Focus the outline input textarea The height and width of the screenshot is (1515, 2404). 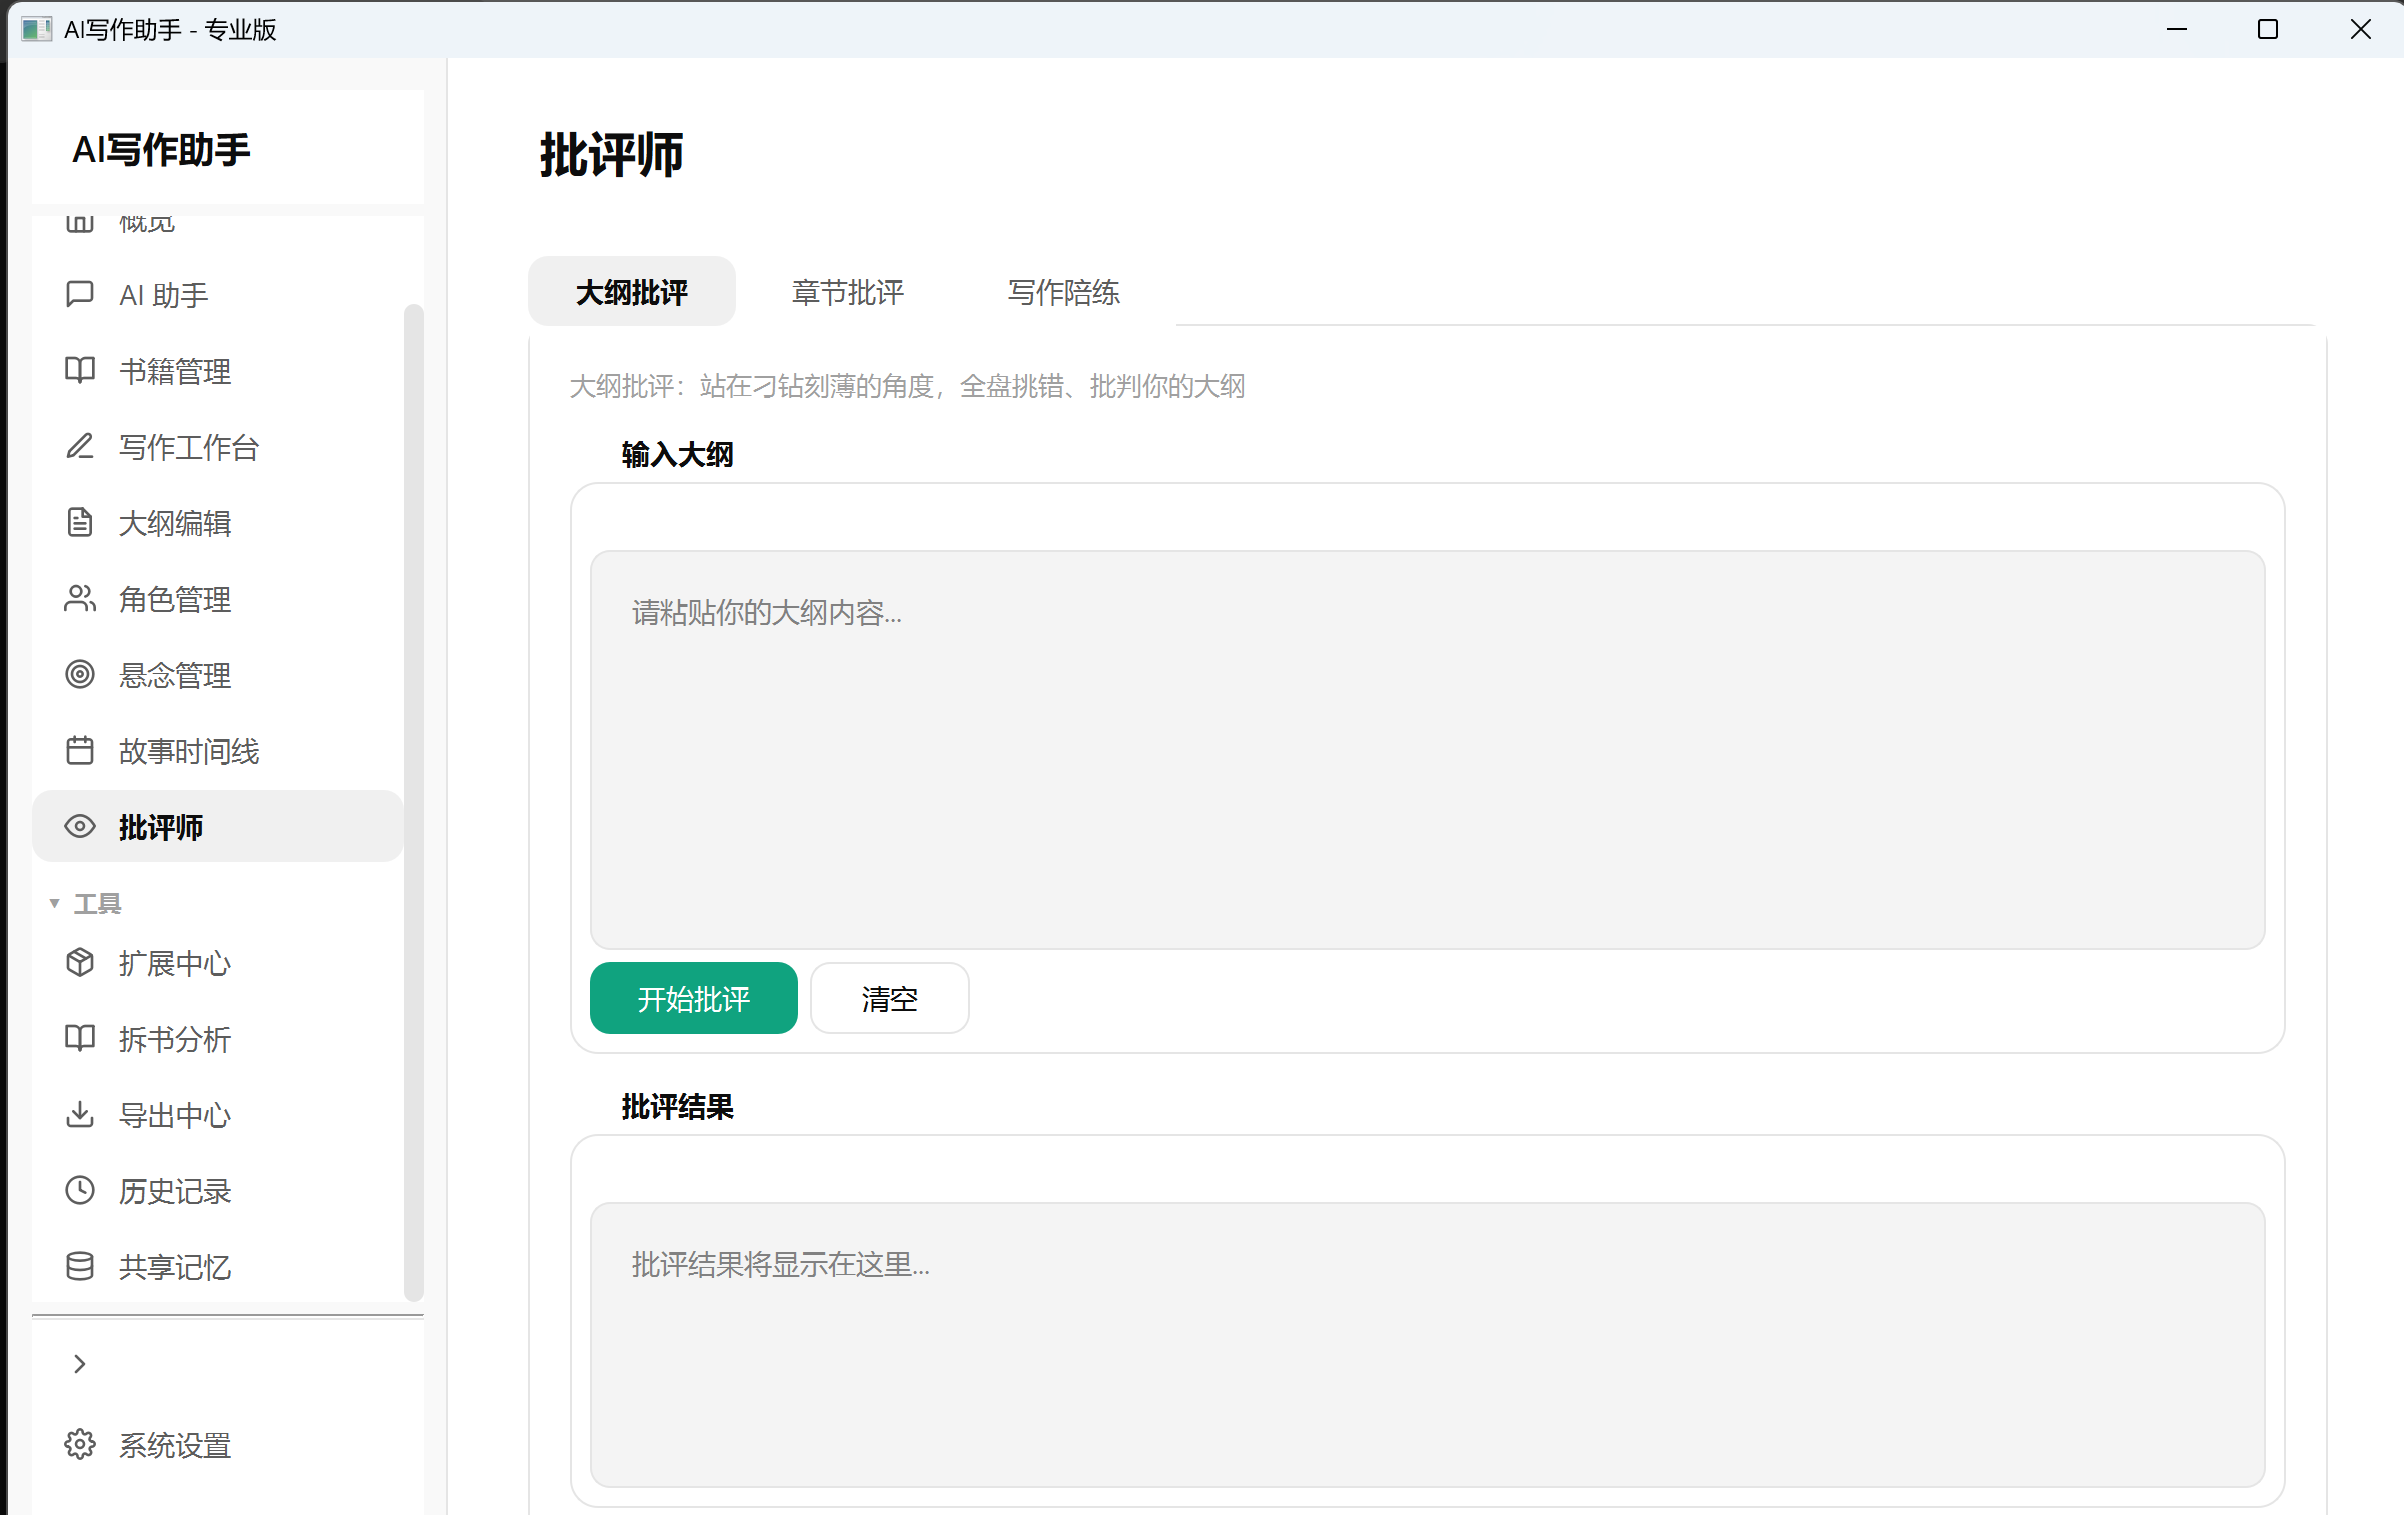coord(1428,750)
